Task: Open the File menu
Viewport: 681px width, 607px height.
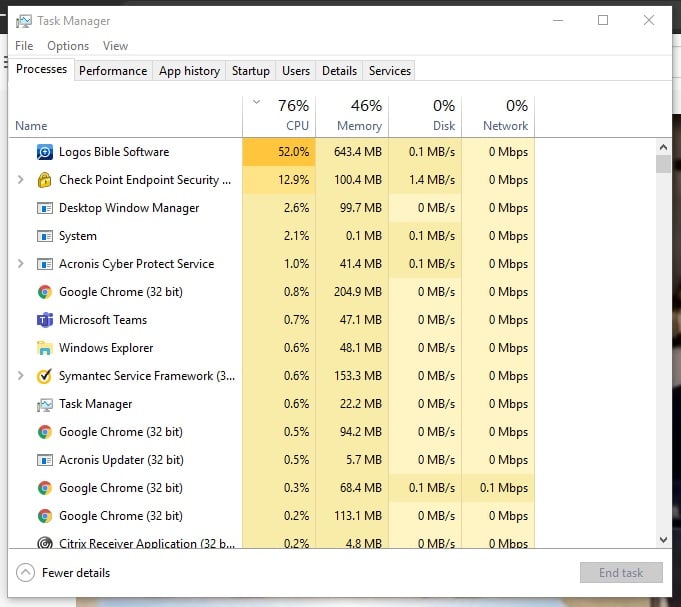Action: tap(24, 46)
